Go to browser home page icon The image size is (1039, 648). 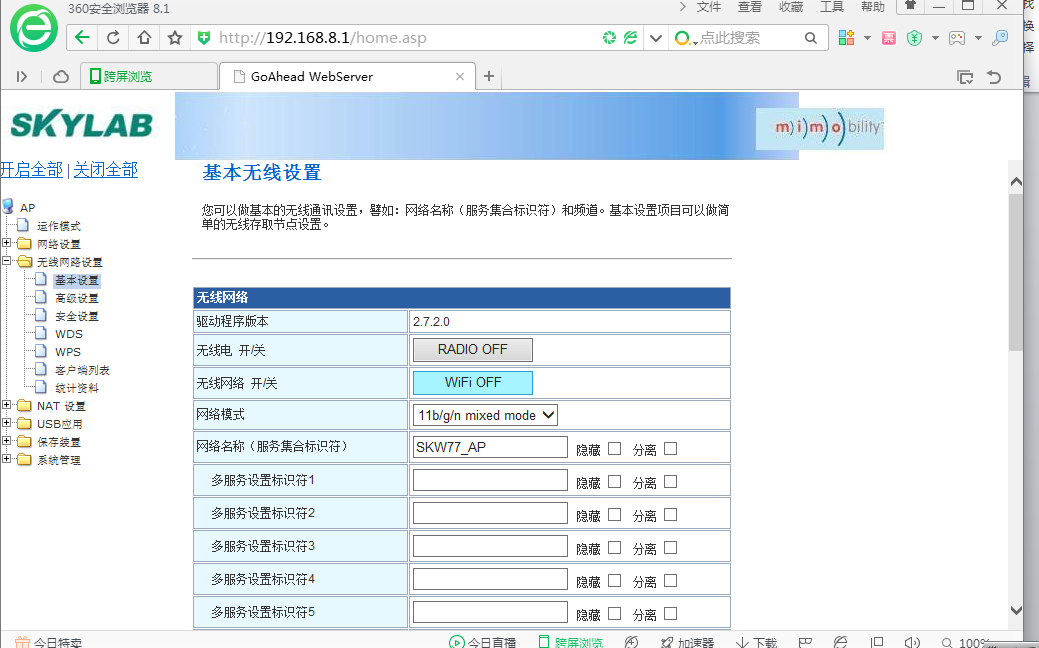(144, 38)
